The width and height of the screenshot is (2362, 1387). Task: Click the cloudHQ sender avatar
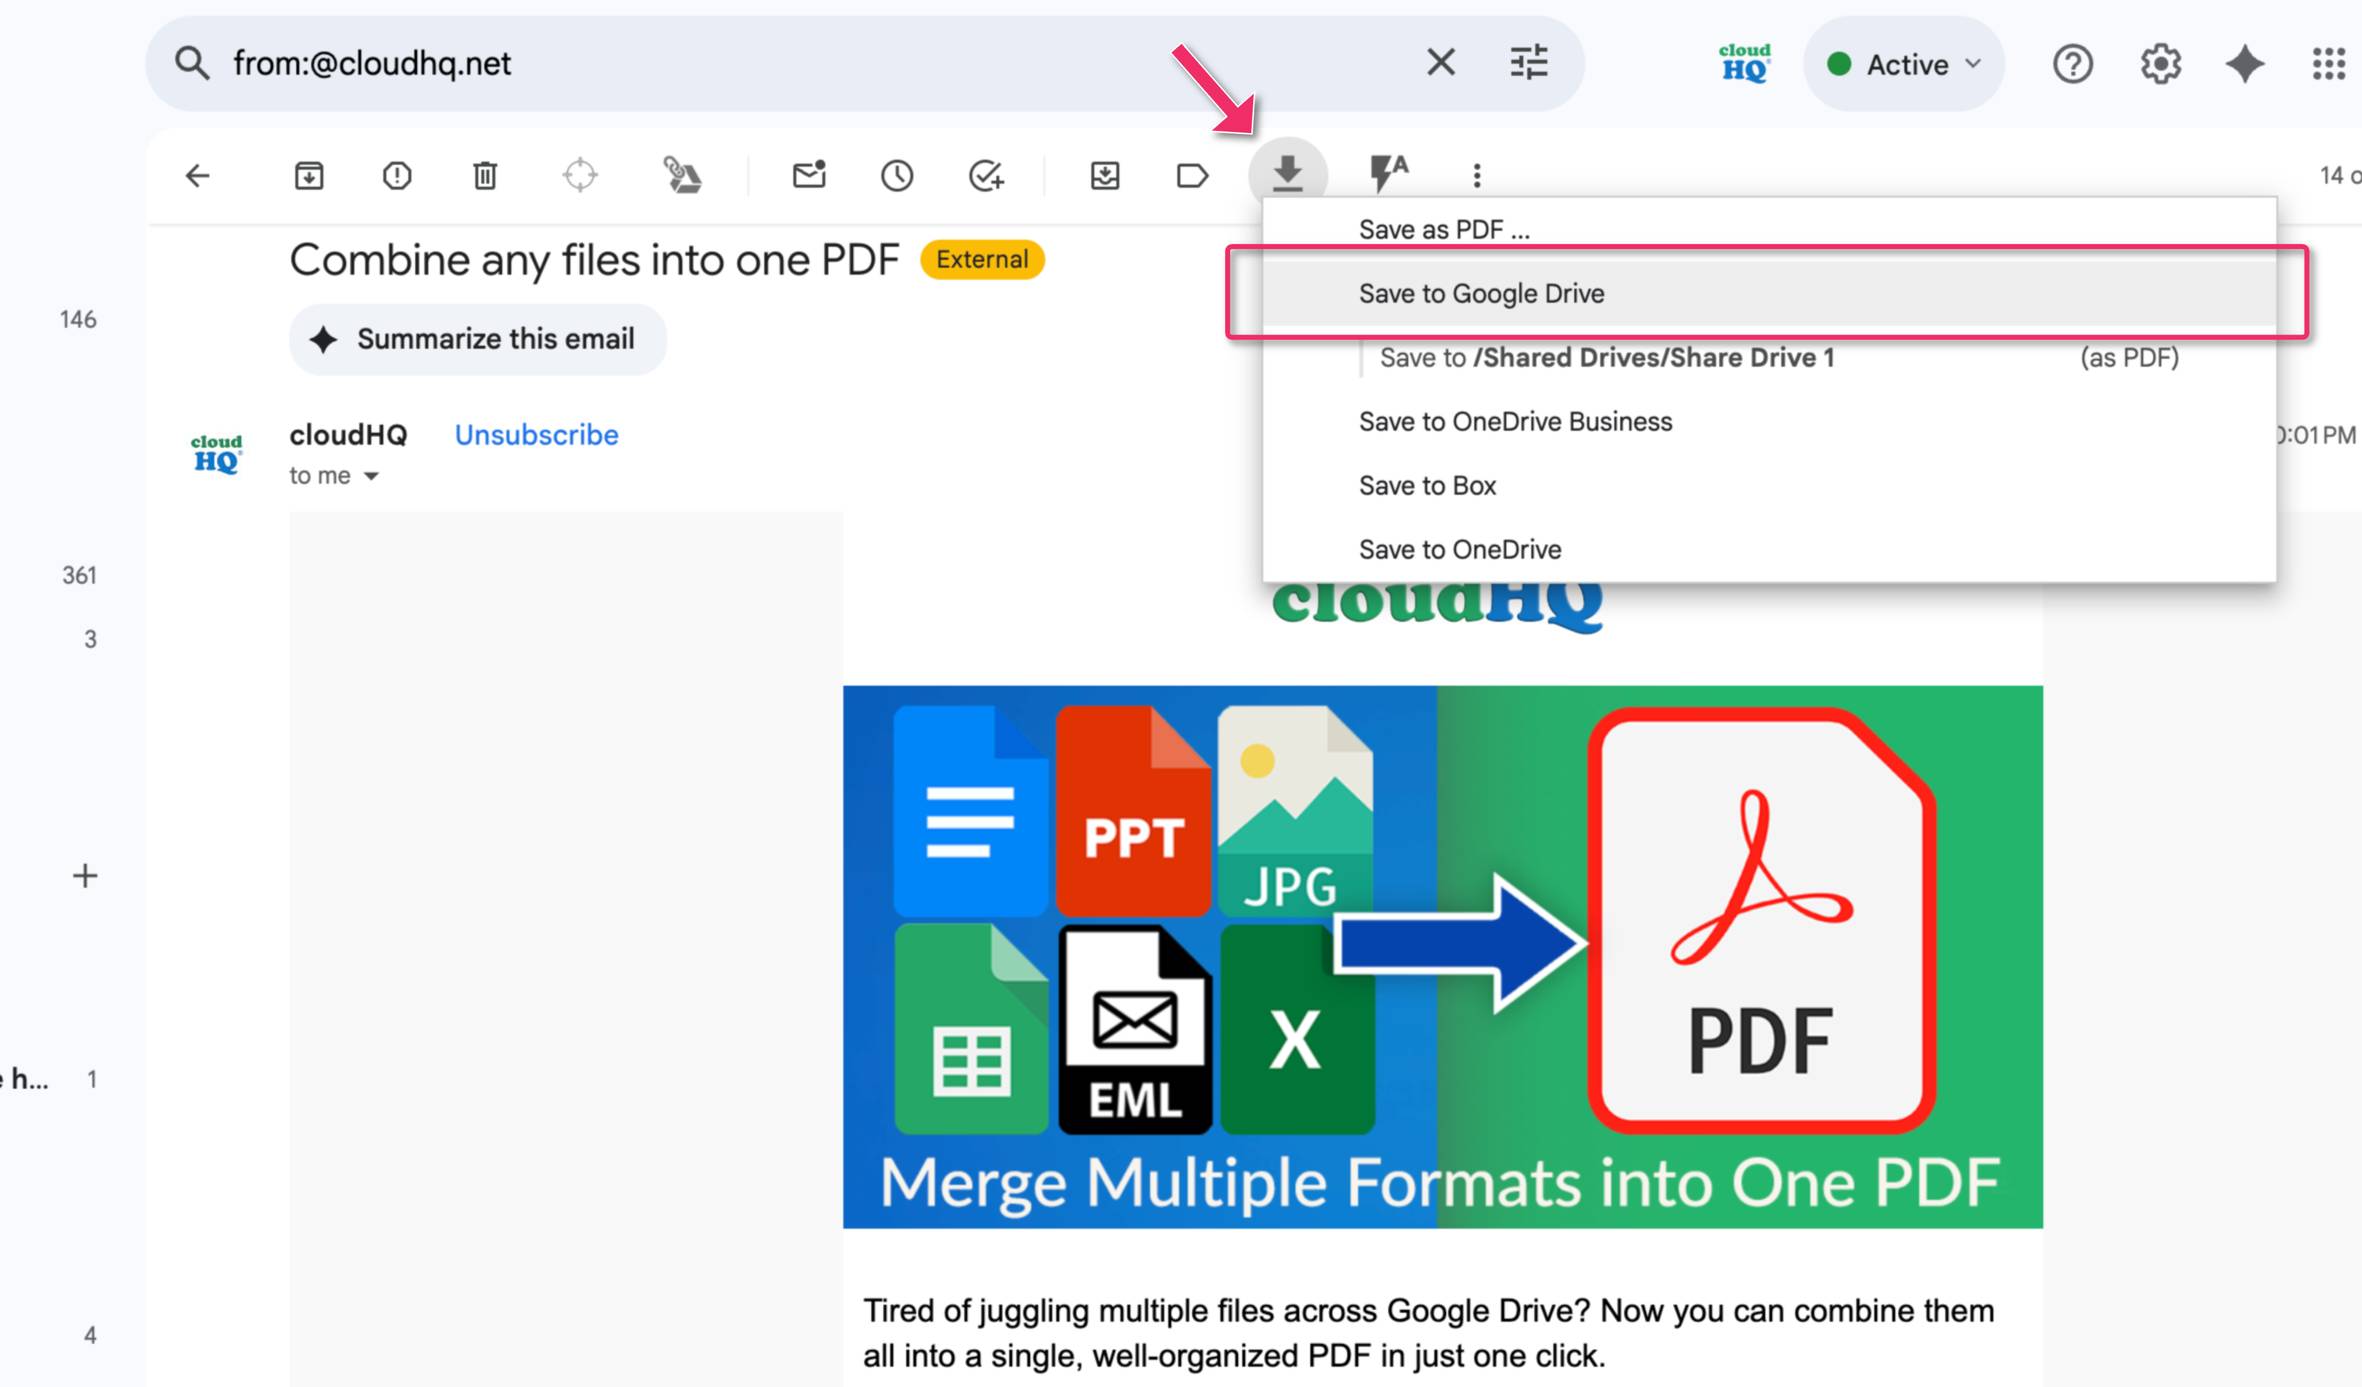[x=216, y=453]
